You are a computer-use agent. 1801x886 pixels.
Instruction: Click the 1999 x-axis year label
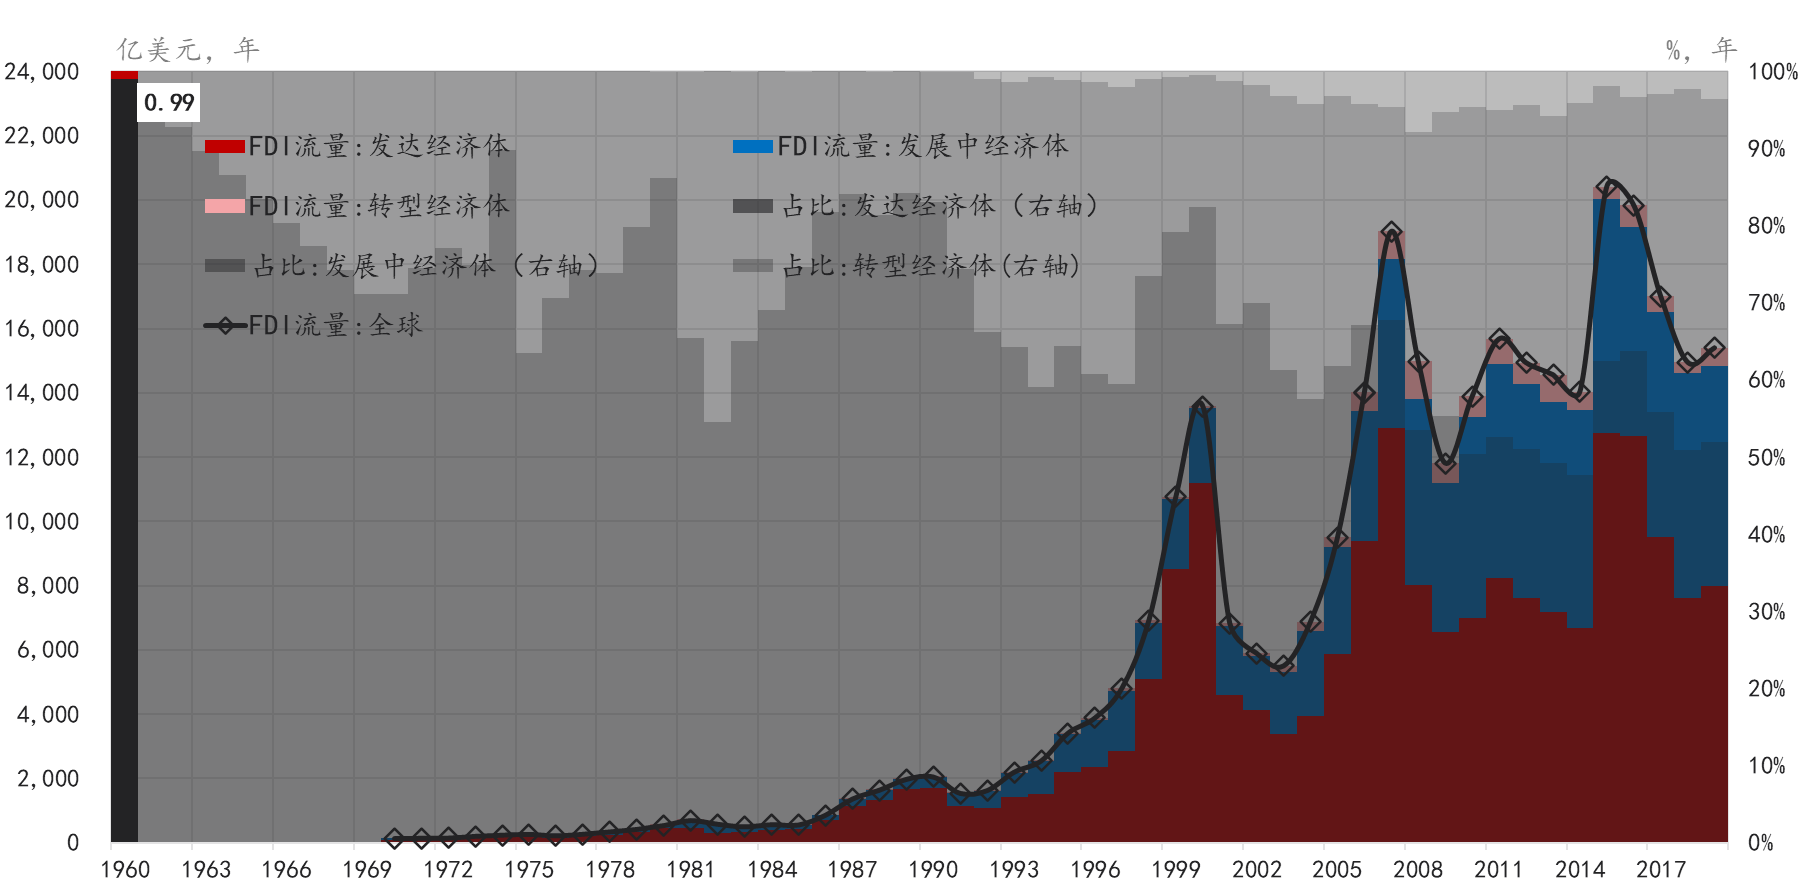(1175, 869)
